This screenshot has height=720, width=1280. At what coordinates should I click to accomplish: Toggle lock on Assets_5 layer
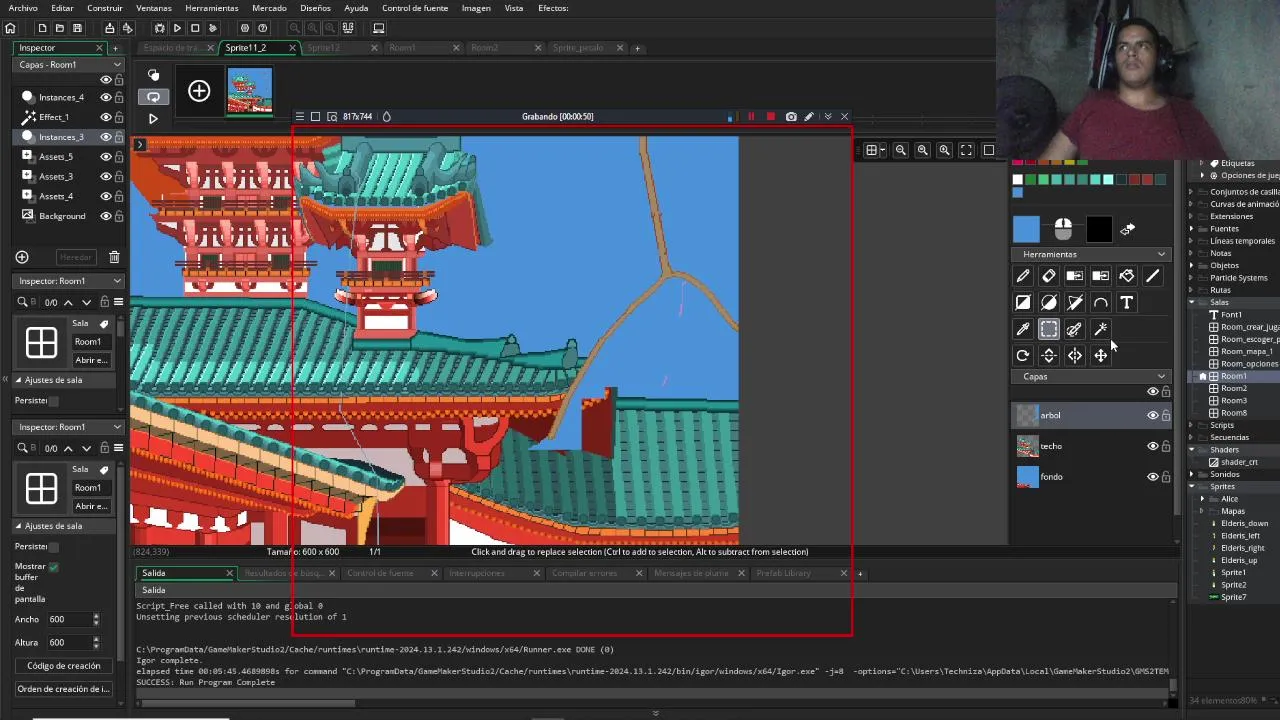click(119, 157)
